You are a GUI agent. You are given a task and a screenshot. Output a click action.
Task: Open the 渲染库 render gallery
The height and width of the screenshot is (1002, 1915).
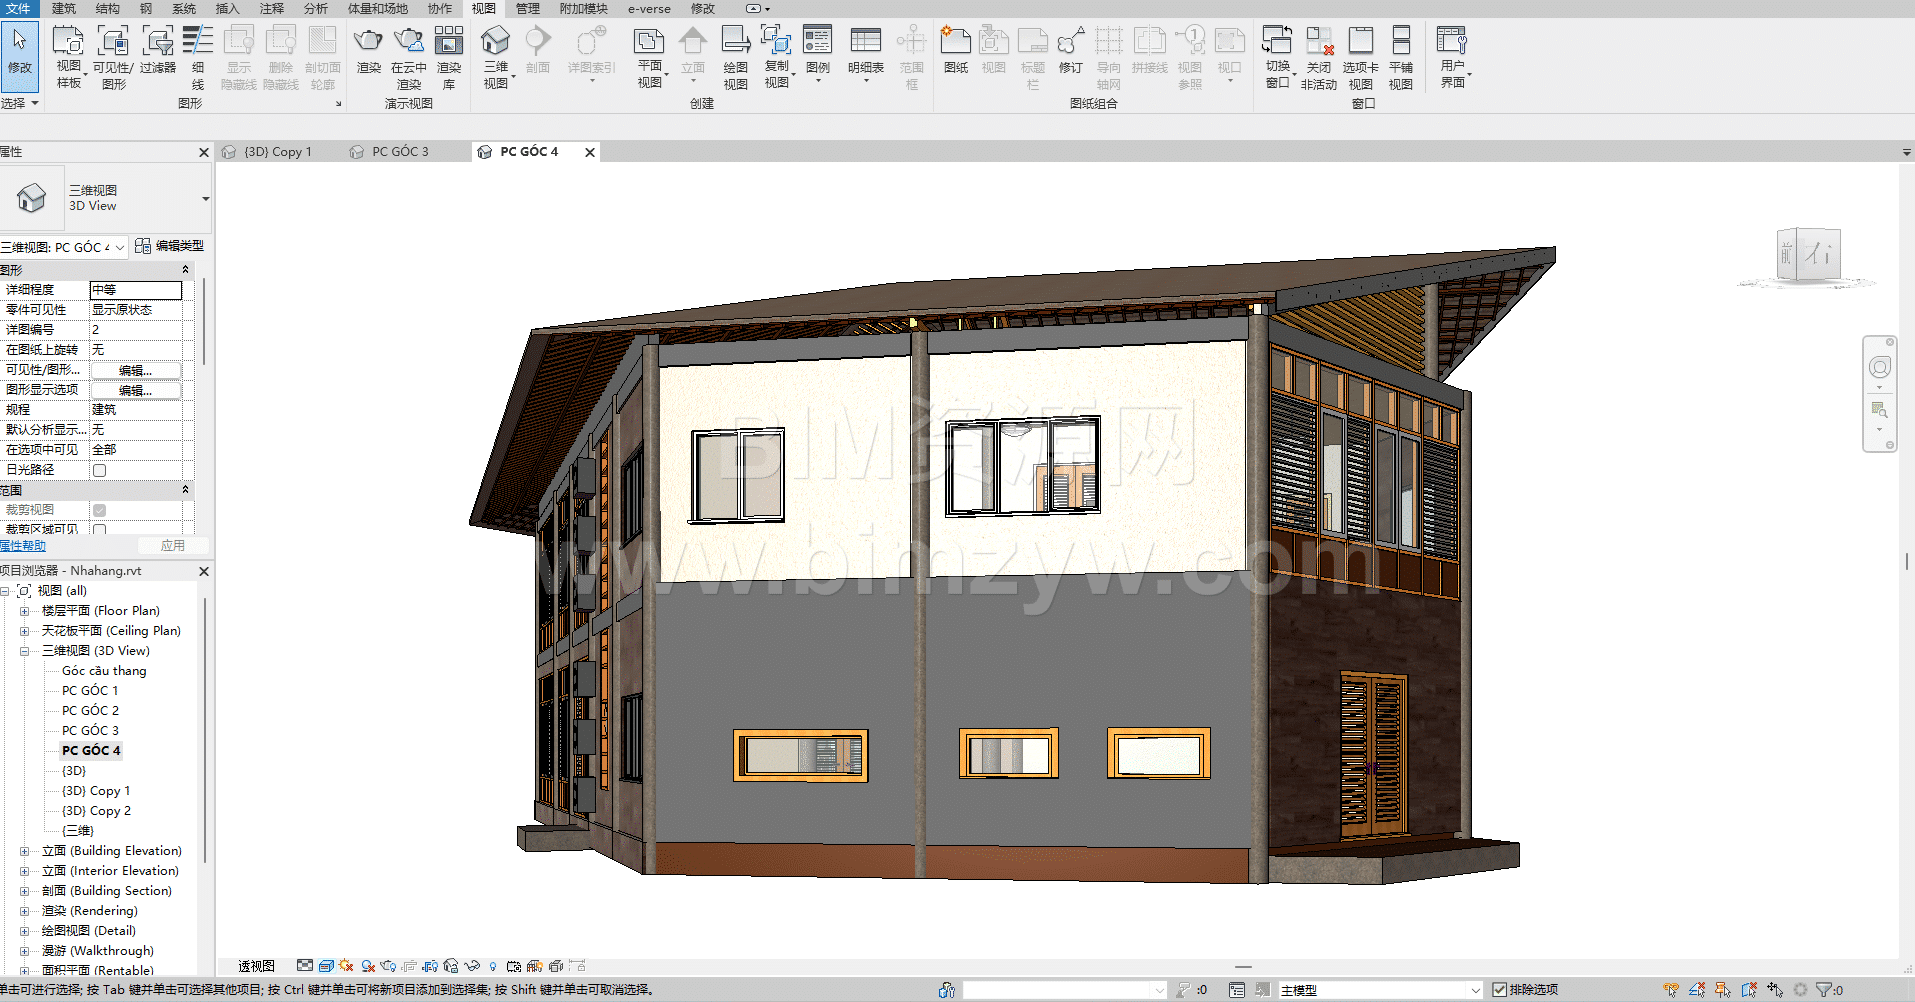(449, 56)
